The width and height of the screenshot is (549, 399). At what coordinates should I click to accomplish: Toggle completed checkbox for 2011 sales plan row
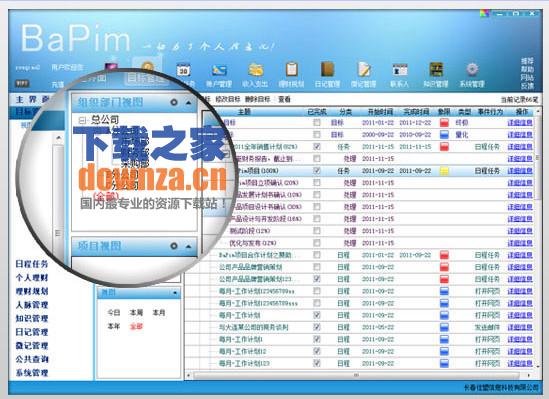click(x=317, y=146)
